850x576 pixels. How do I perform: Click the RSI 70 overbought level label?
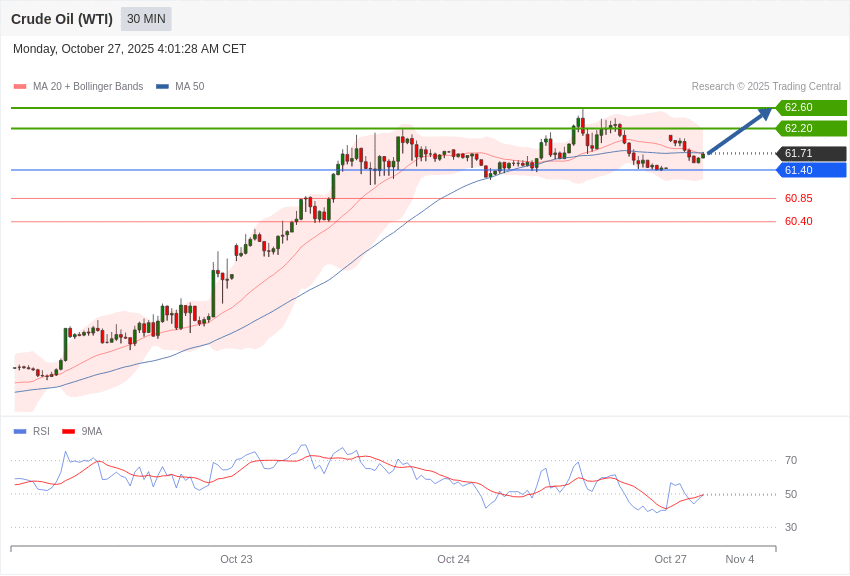point(791,461)
